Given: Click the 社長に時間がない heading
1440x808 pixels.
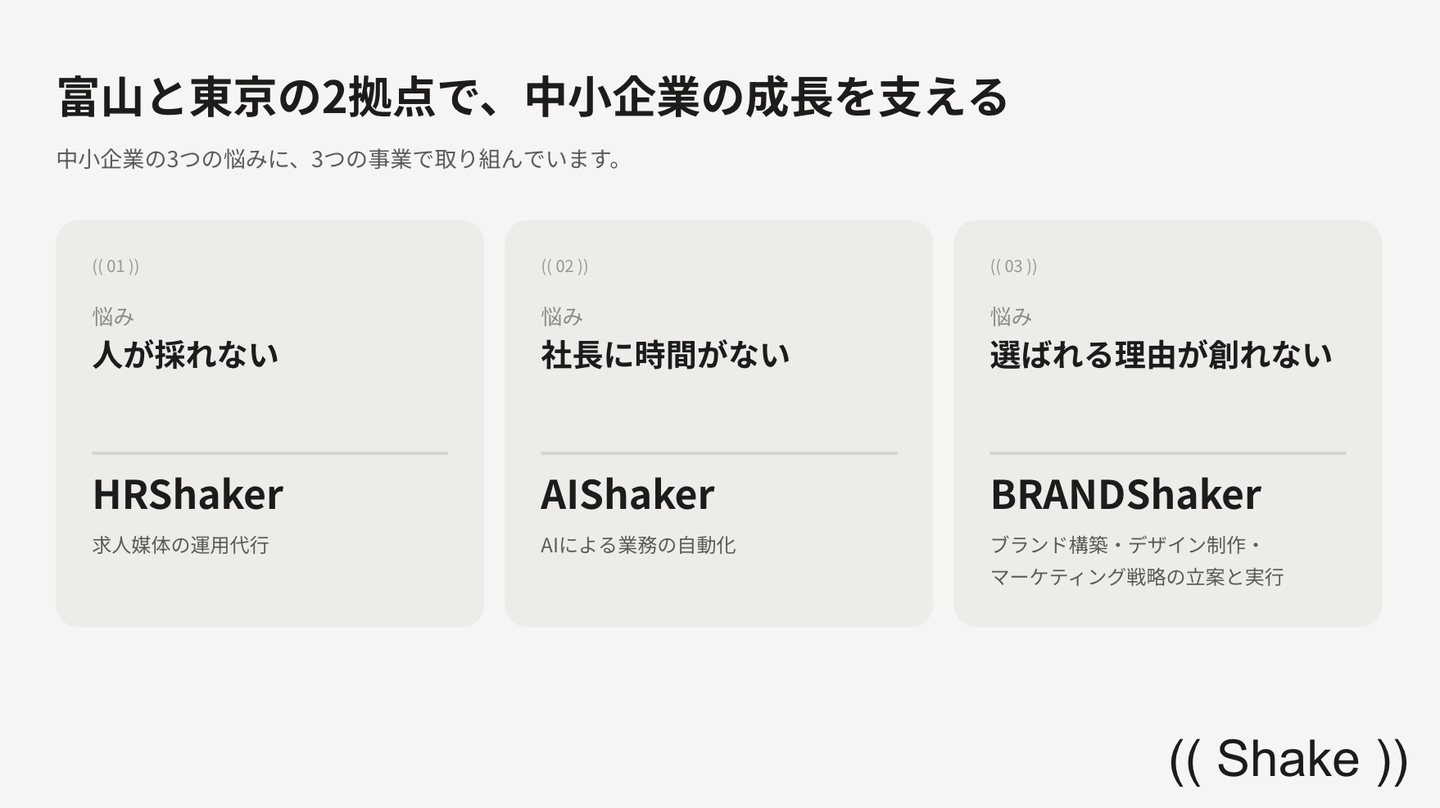Looking at the screenshot, I should [x=665, y=354].
